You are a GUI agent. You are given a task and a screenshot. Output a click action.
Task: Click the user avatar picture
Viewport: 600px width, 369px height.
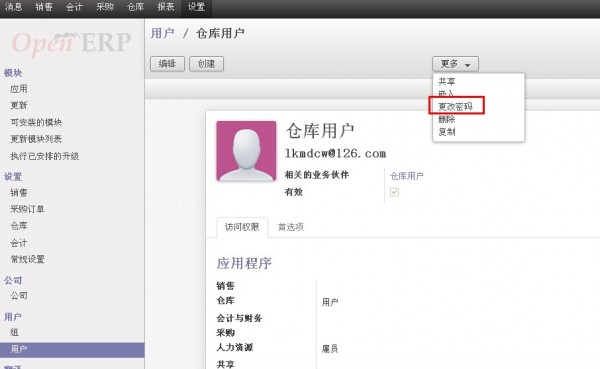click(246, 151)
